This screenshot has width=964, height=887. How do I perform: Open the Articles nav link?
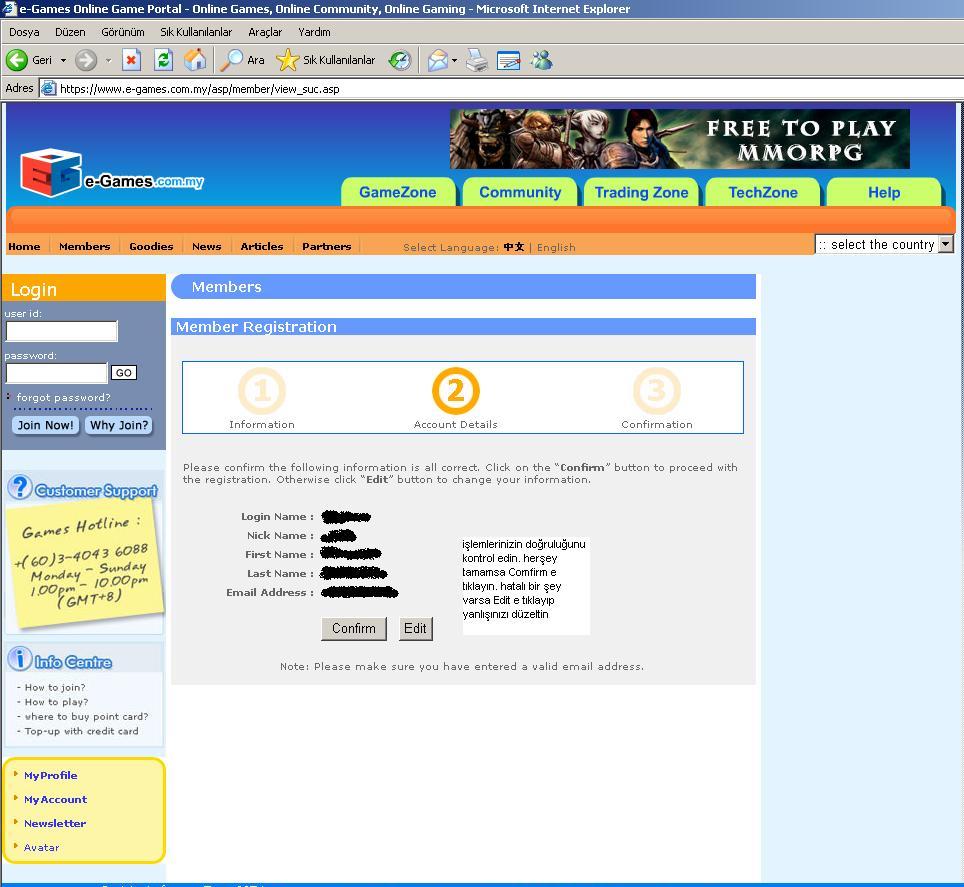point(262,246)
